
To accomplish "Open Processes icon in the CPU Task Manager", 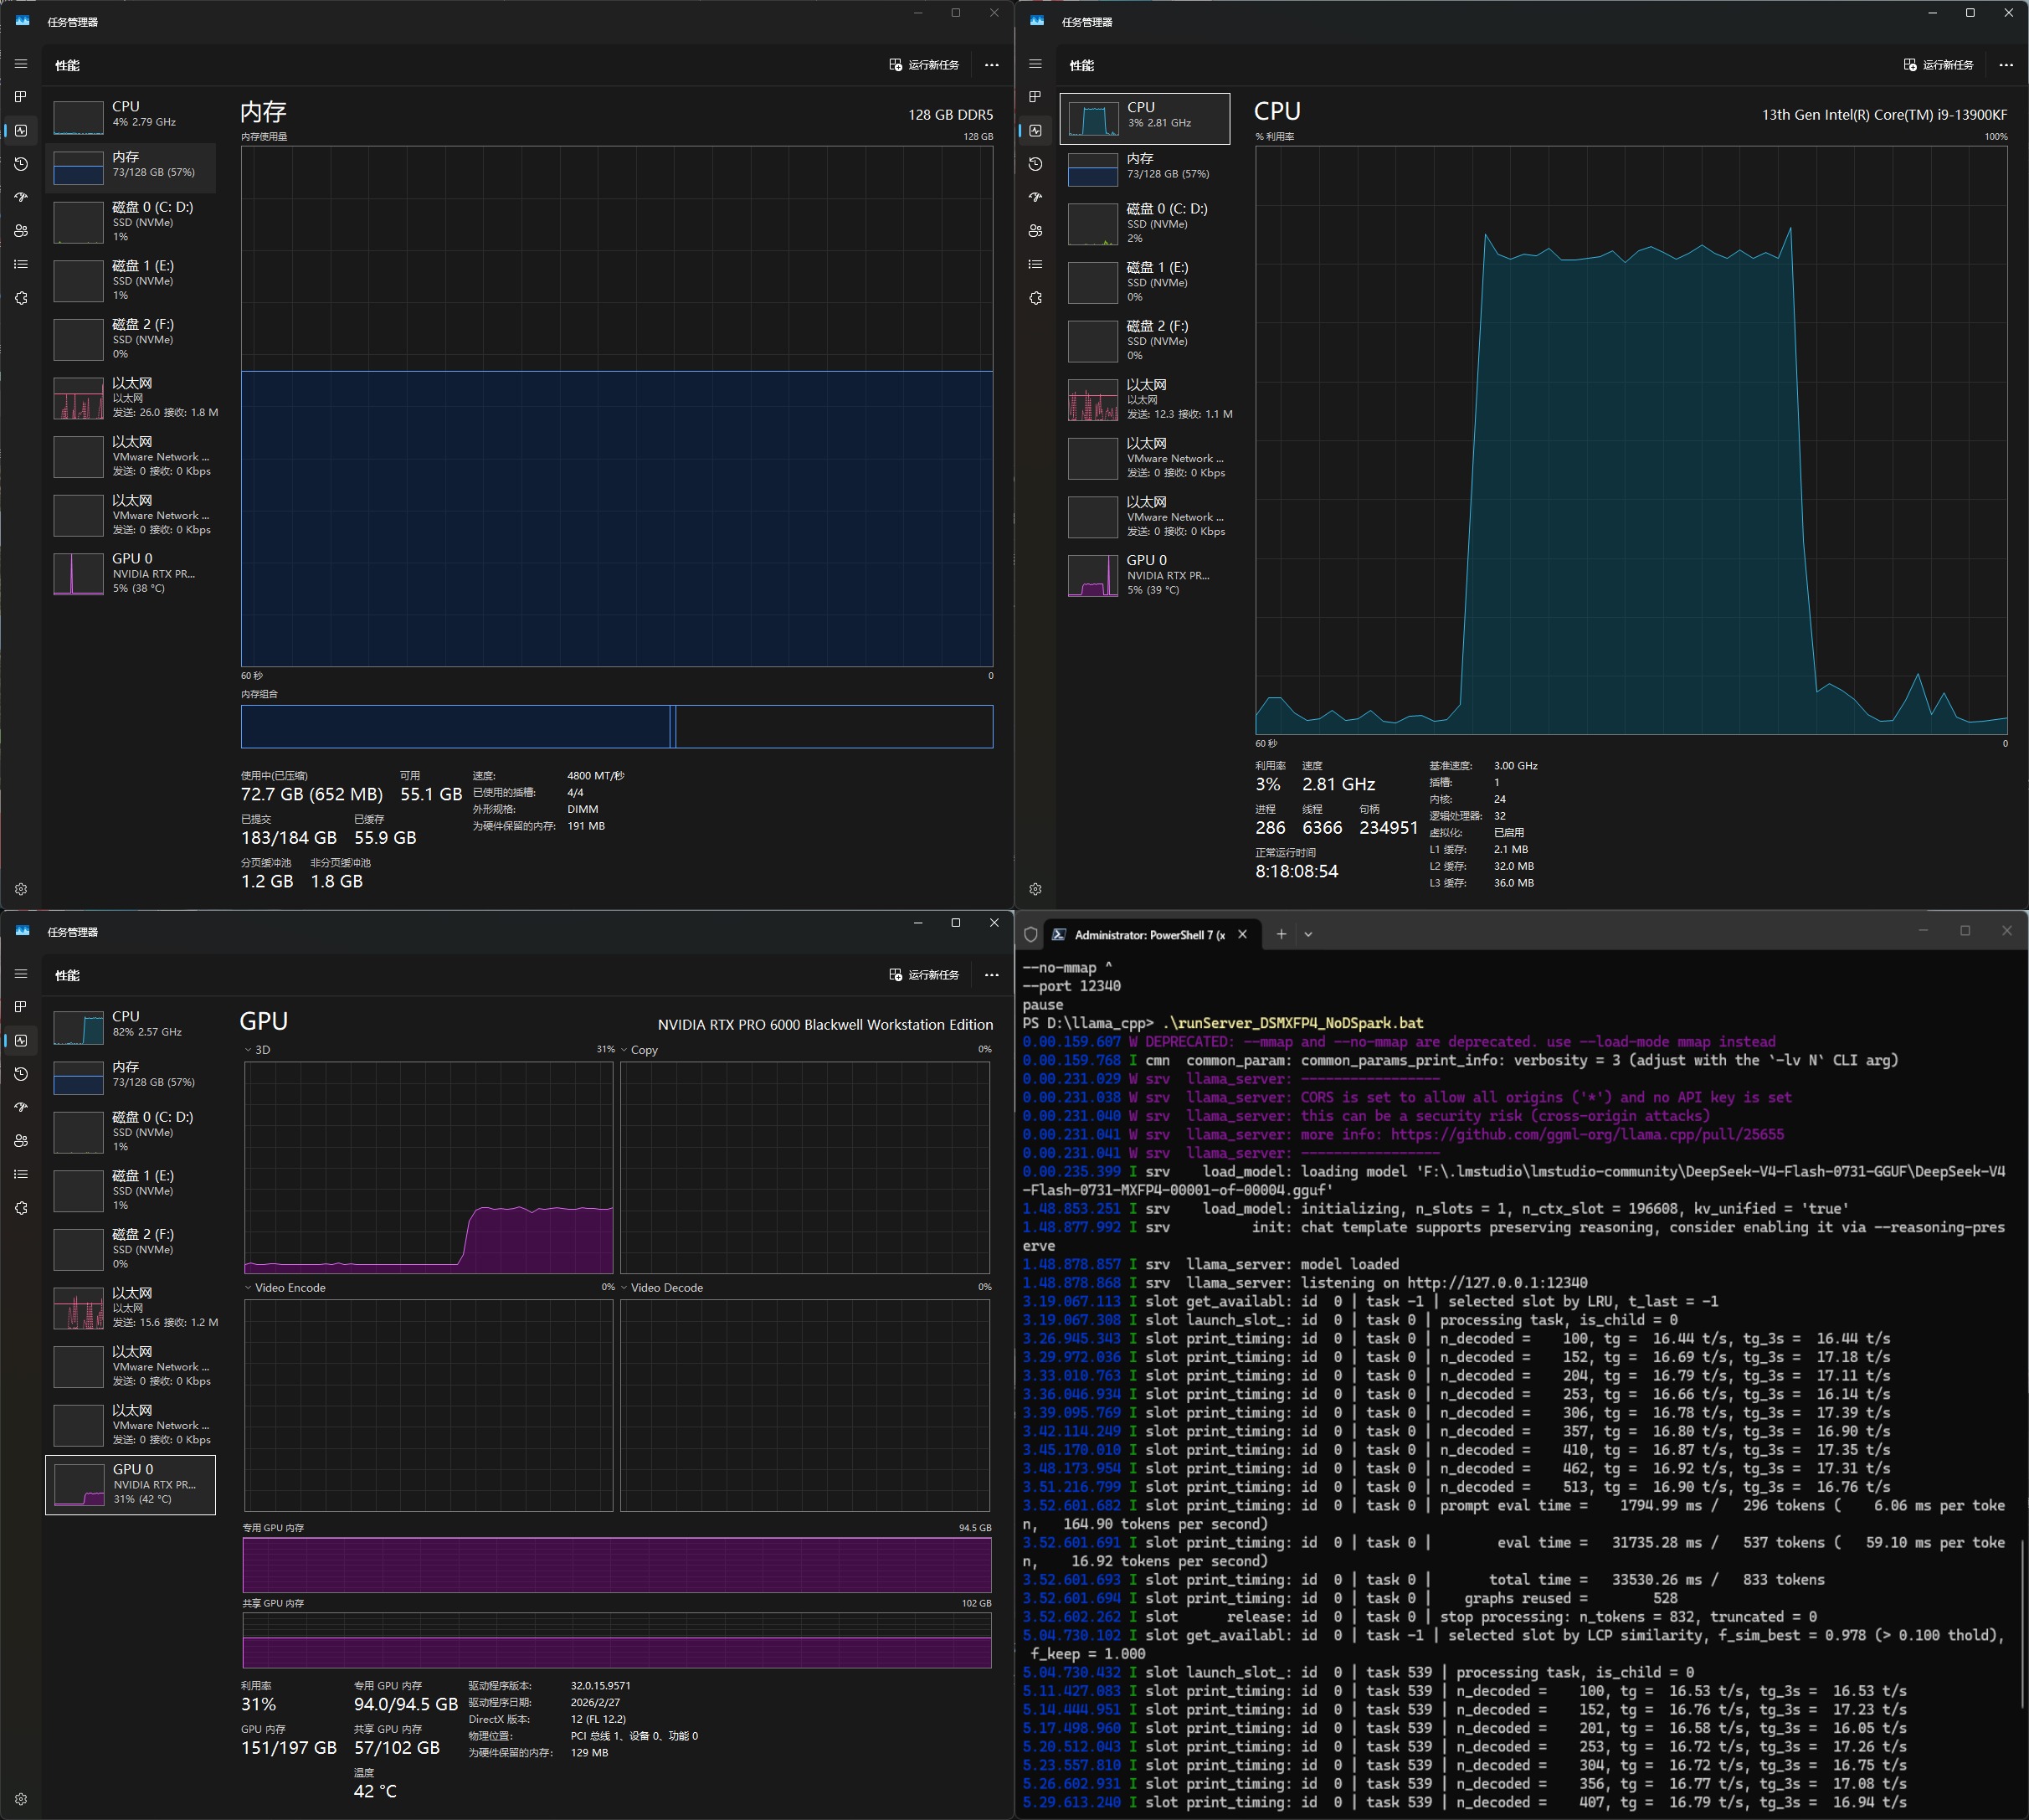I will 1035,97.
